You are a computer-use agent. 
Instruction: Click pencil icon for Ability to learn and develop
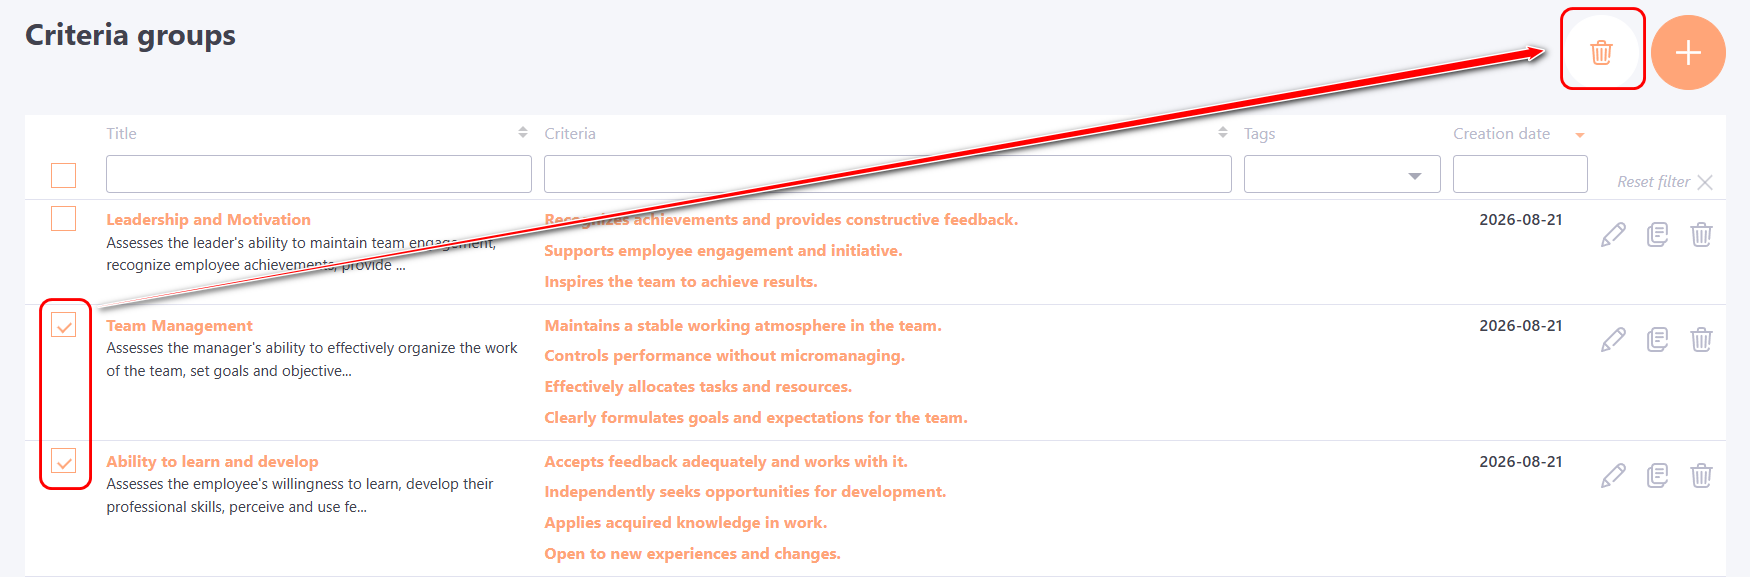coord(1613,475)
